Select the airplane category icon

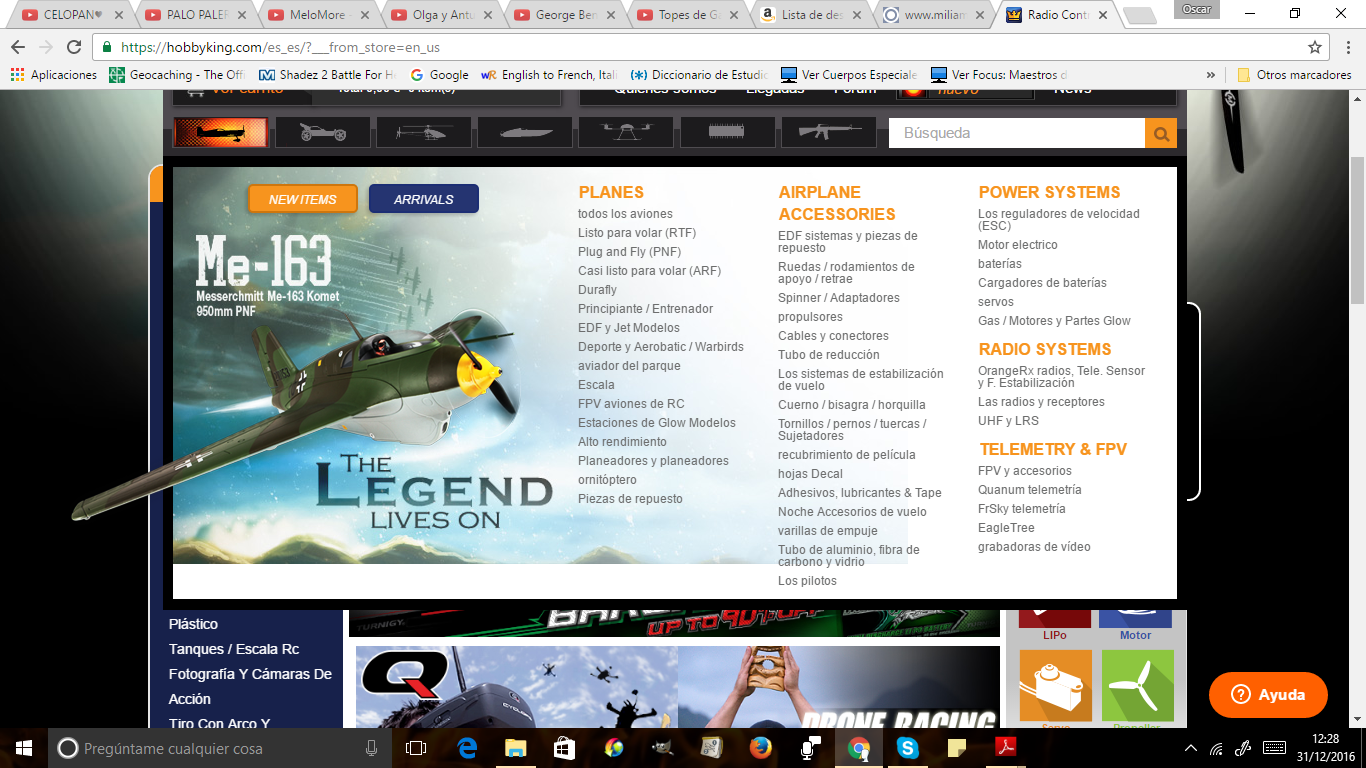(x=220, y=133)
